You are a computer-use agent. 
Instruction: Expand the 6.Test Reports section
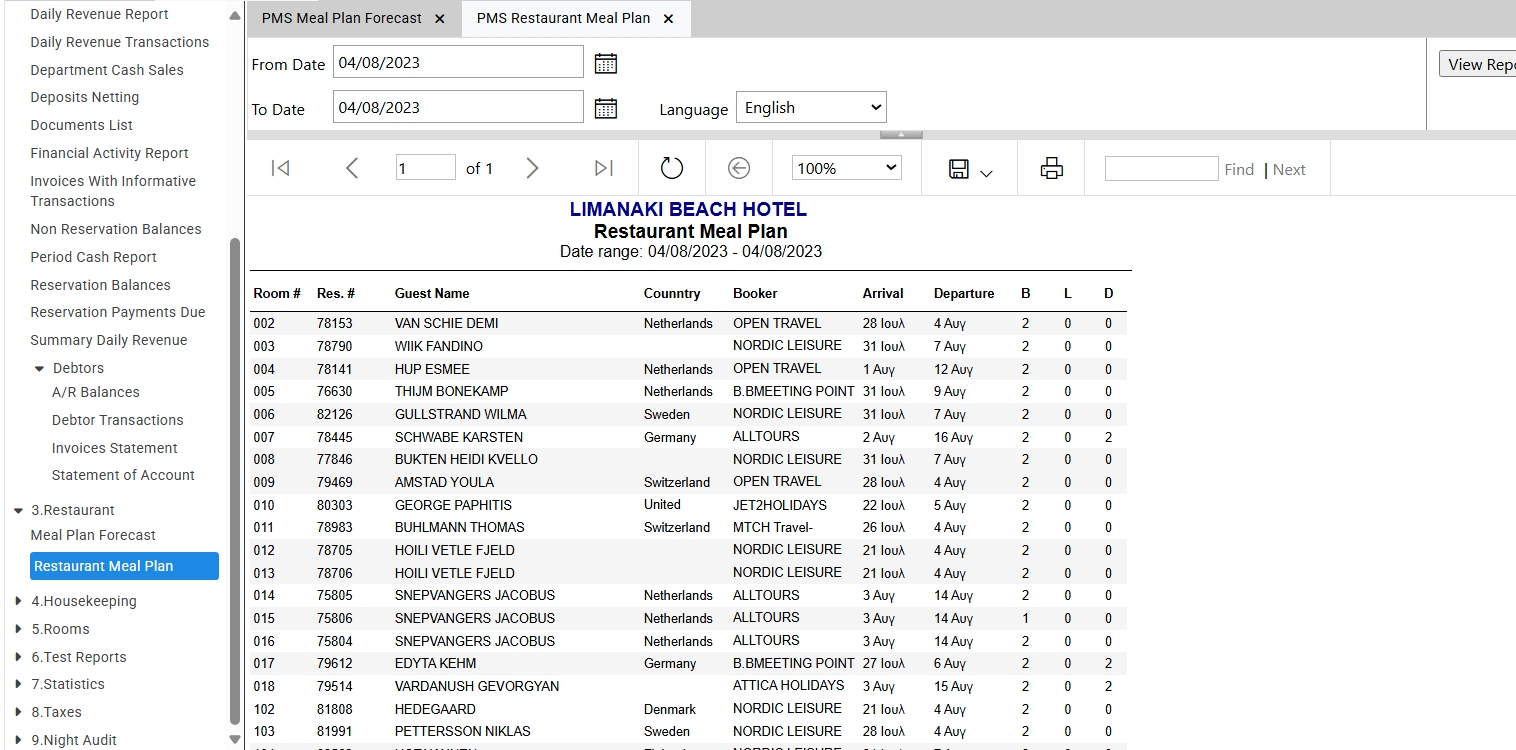coord(19,657)
